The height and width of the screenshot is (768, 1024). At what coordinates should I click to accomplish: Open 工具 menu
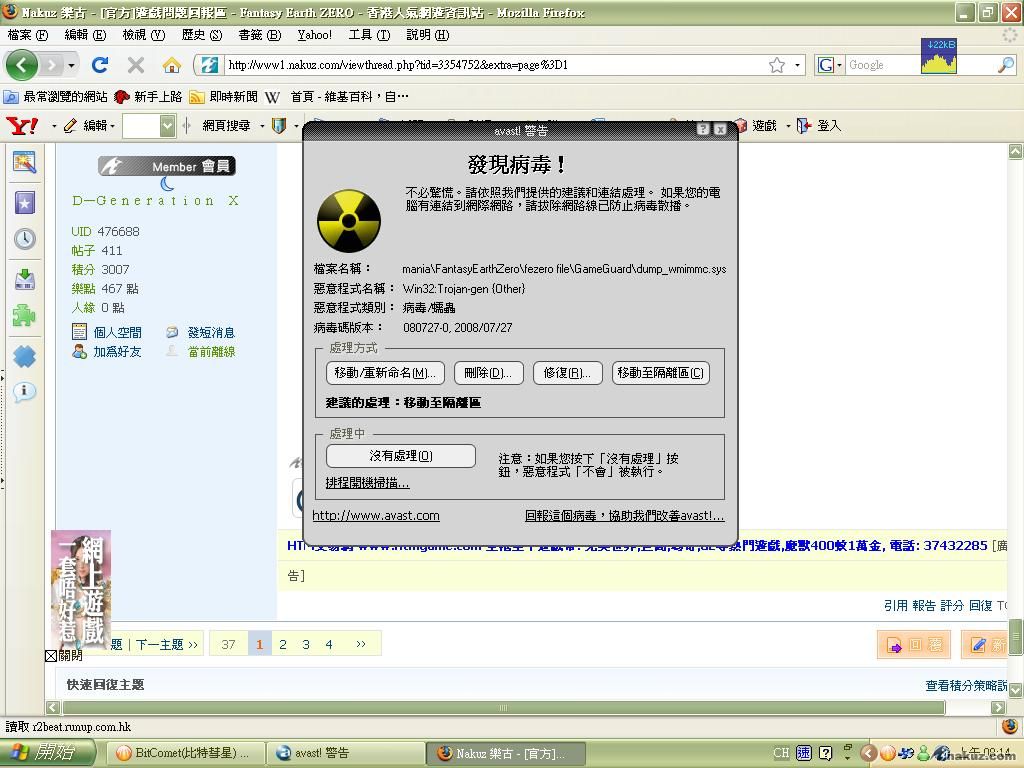pyautogui.click(x=369, y=35)
